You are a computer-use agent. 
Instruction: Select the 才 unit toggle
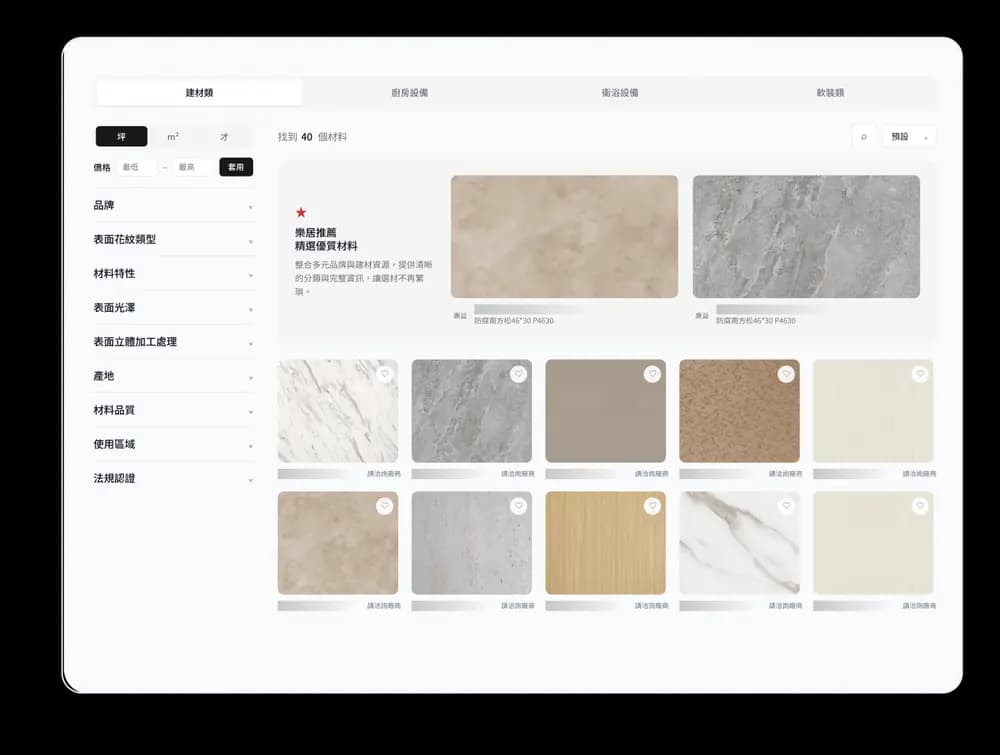pyautogui.click(x=224, y=136)
